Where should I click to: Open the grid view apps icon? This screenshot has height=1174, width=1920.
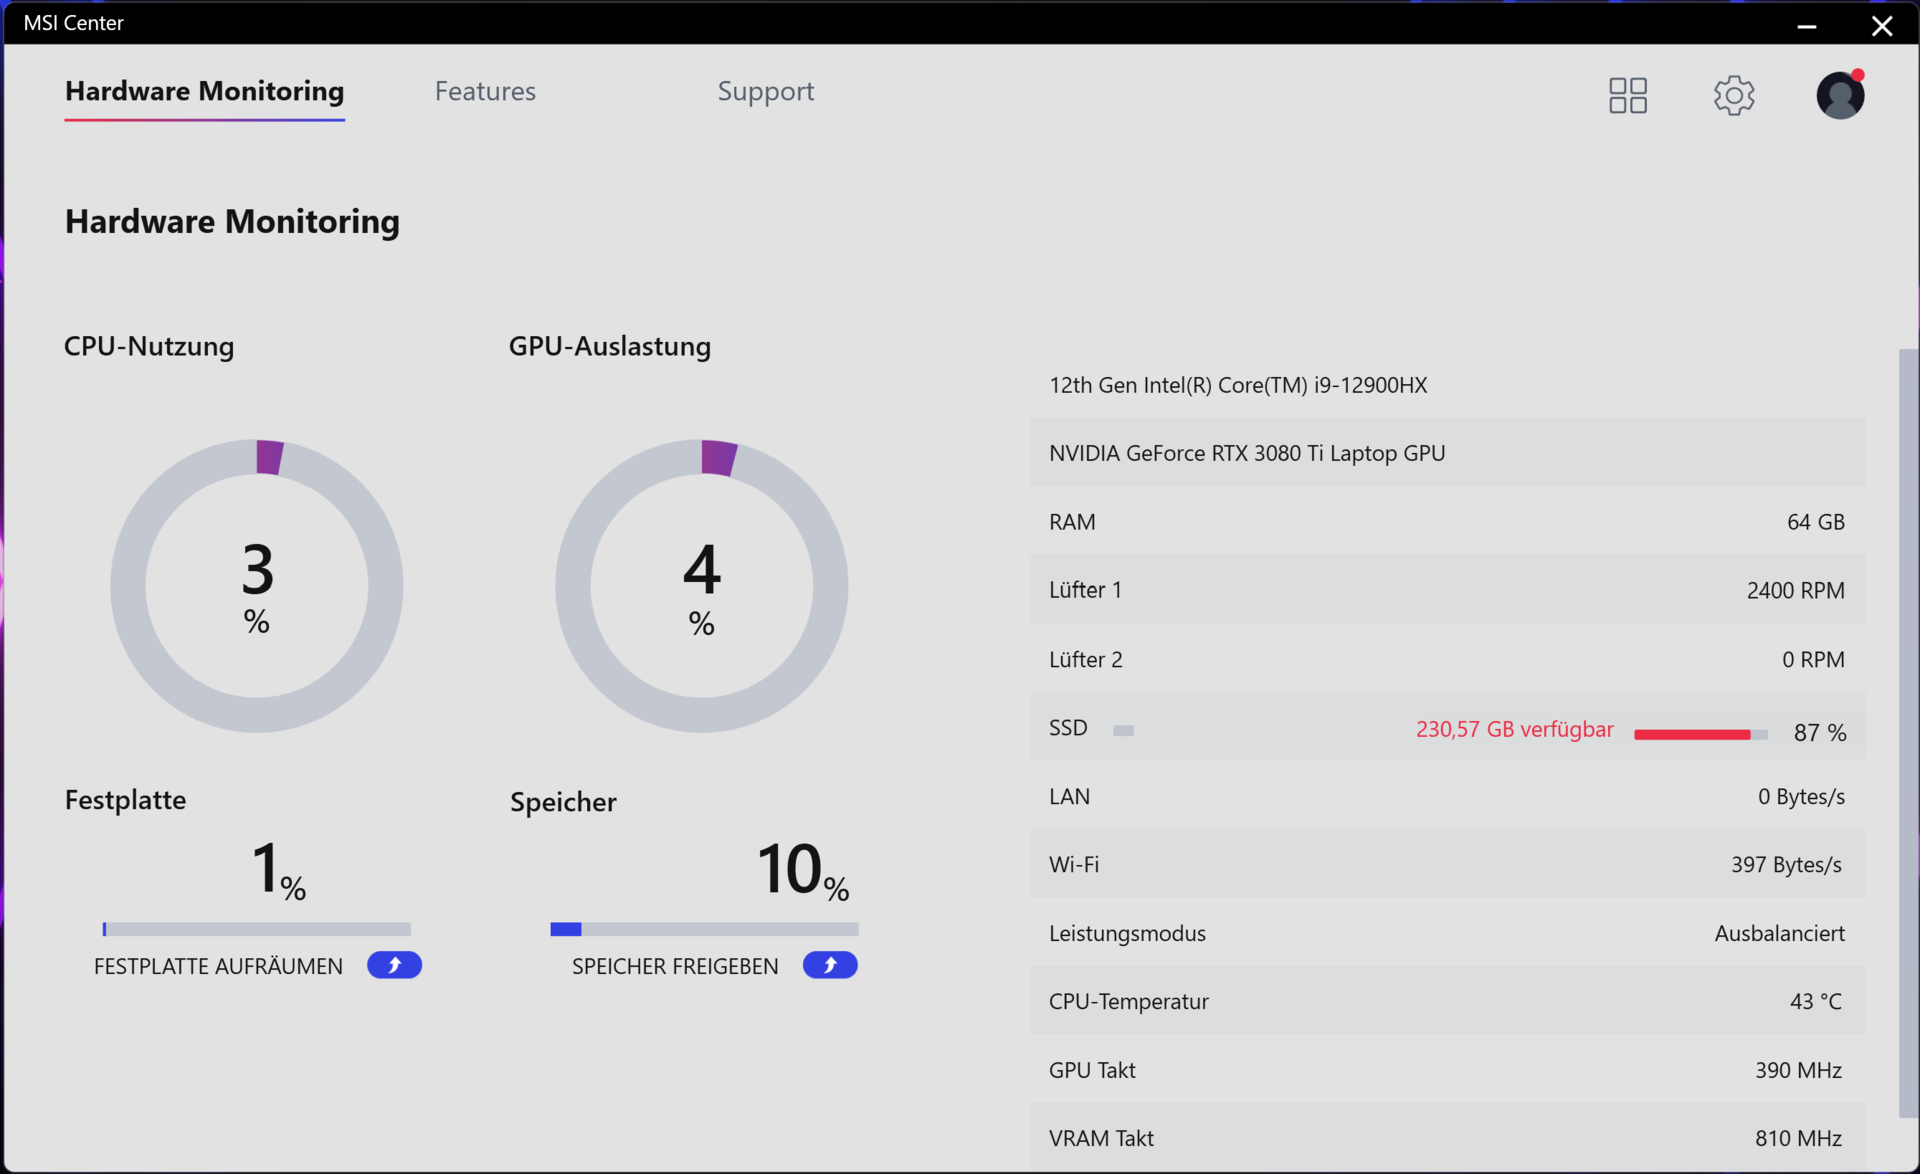pos(1627,95)
